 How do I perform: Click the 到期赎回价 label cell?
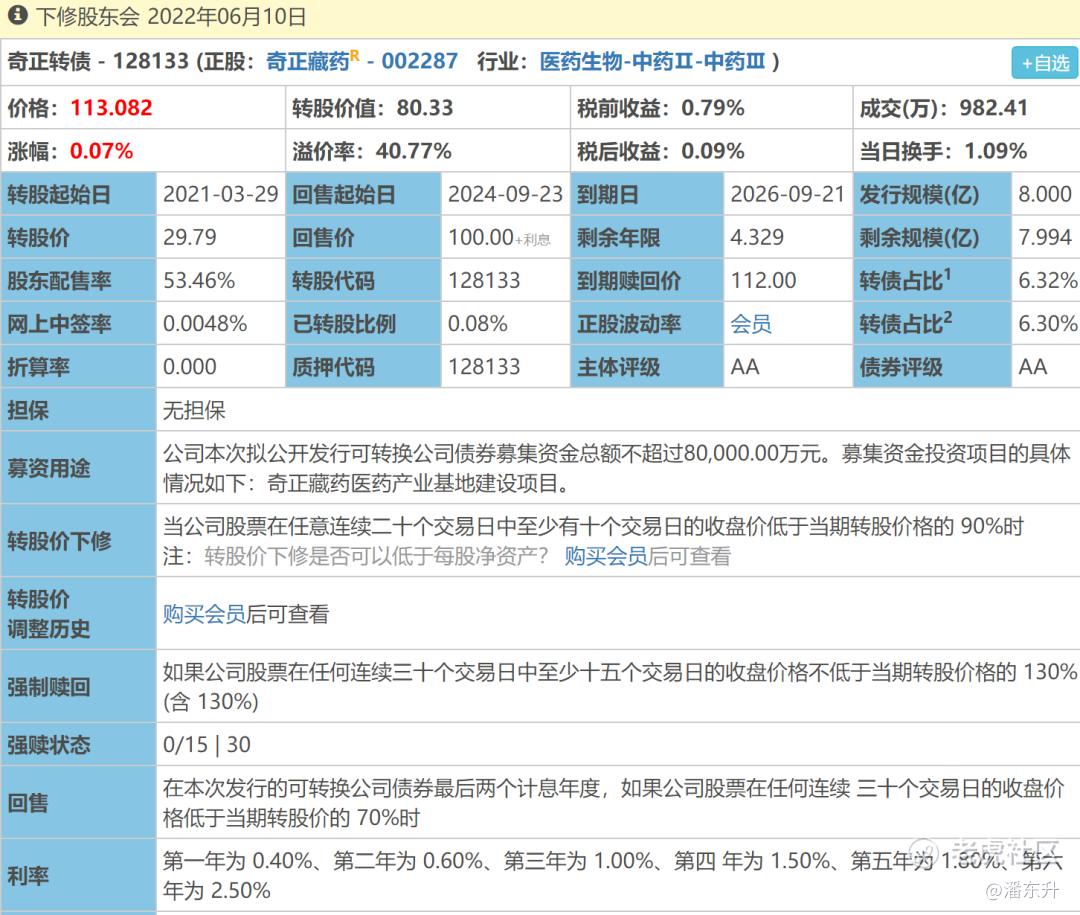pos(647,280)
